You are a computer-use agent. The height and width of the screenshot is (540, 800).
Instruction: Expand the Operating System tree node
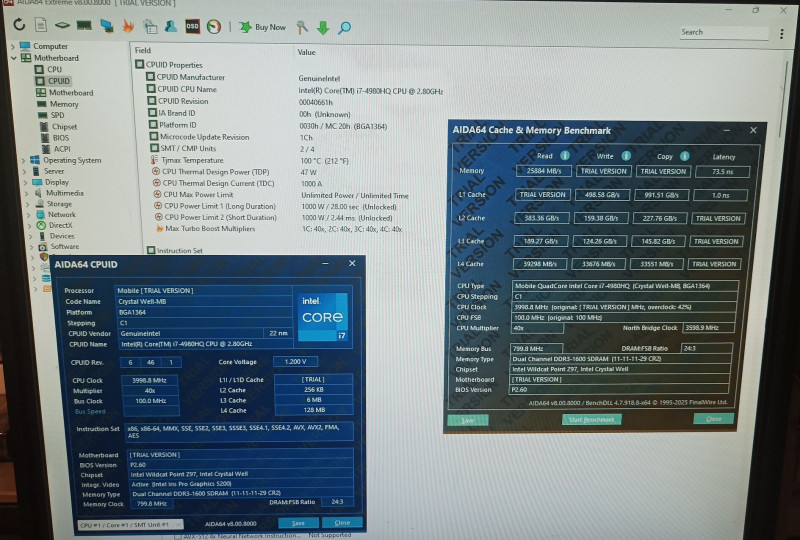[x=23, y=160]
